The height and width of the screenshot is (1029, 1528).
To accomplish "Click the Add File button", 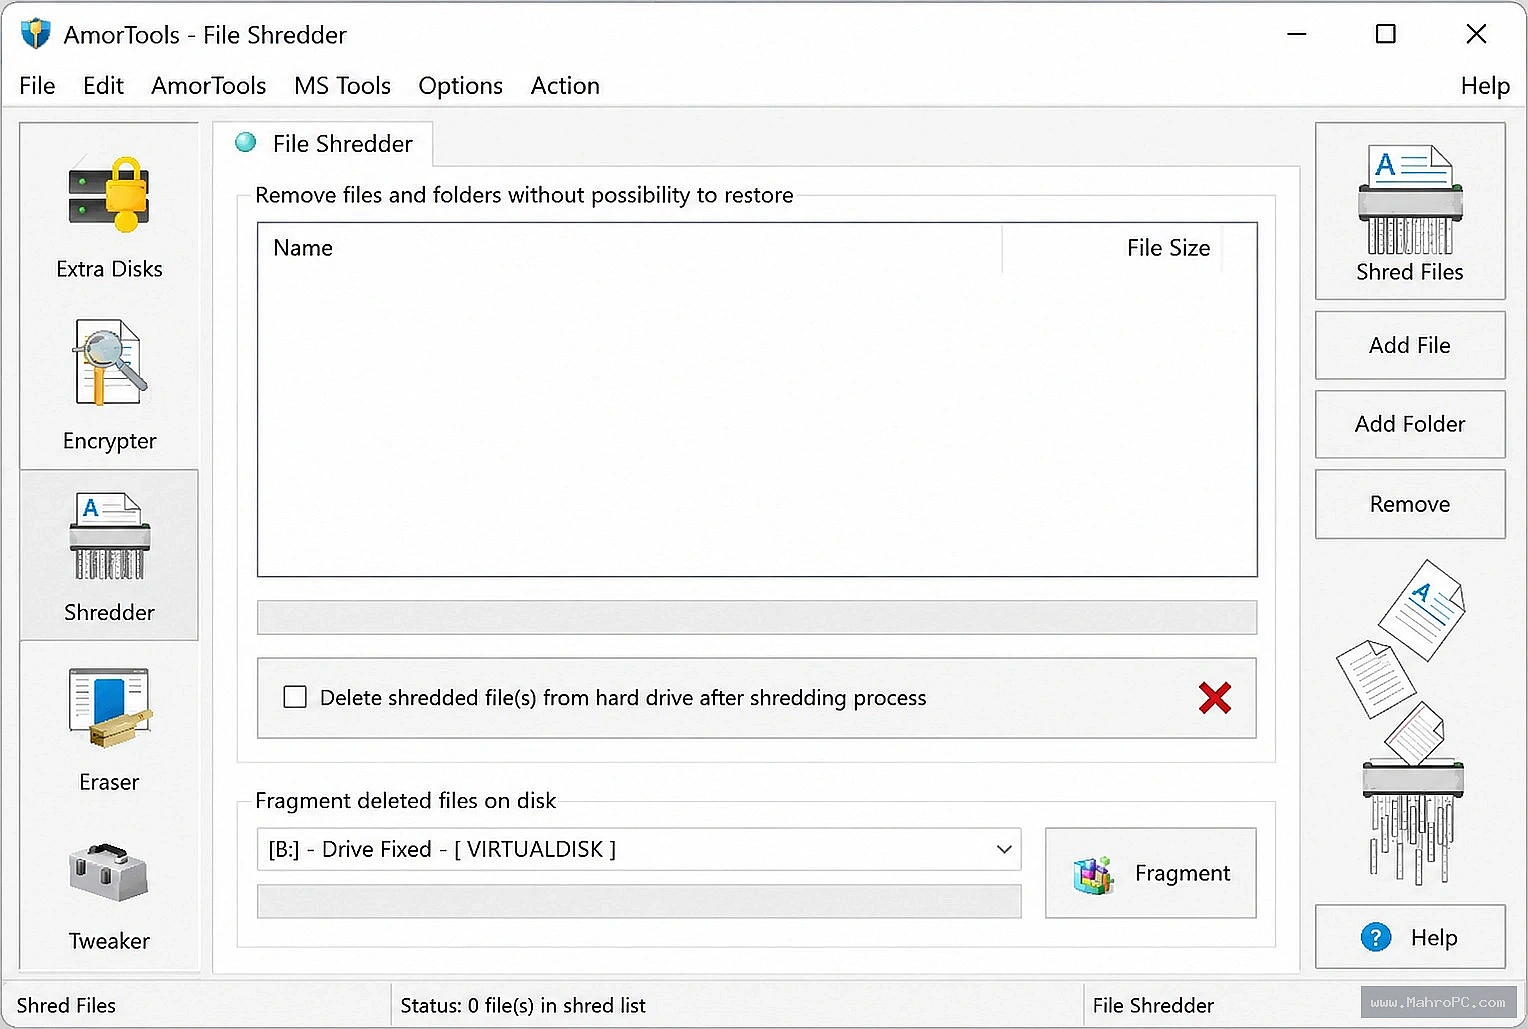I will click(1410, 345).
